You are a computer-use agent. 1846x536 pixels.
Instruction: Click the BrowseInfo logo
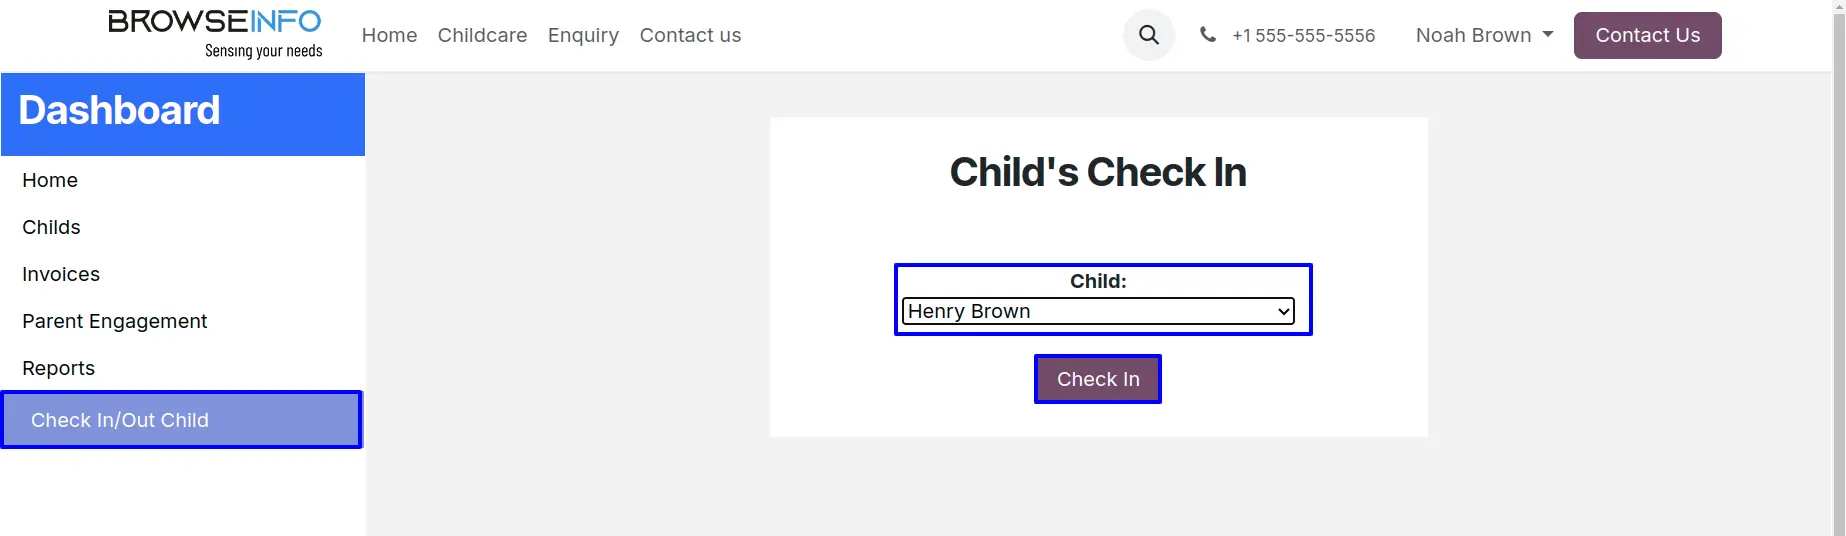pyautogui.click(x=215, y=35)
